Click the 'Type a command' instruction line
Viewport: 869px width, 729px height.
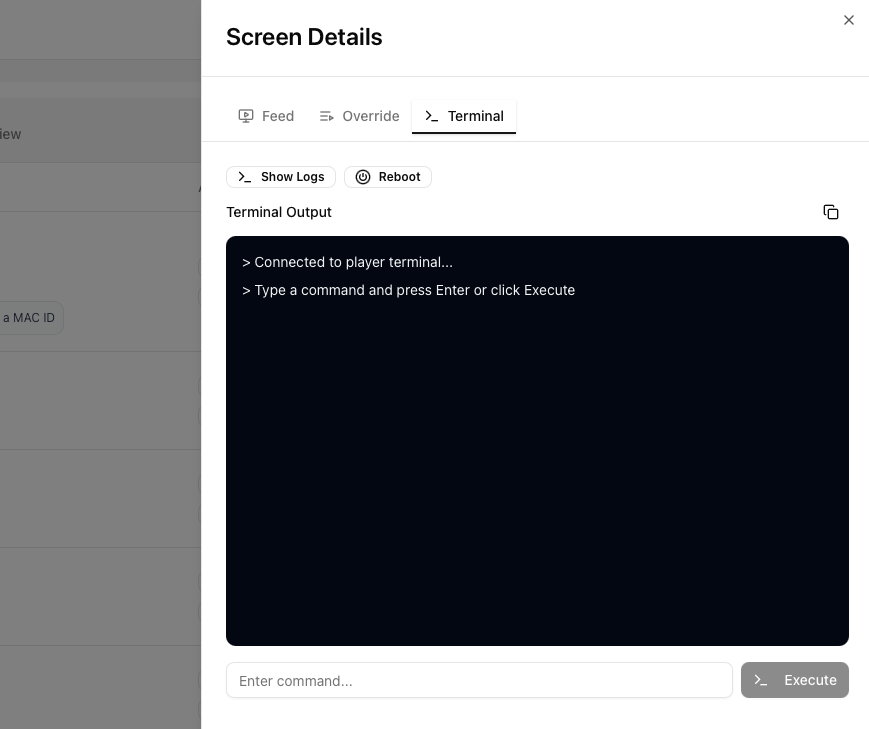click(408, 290)
